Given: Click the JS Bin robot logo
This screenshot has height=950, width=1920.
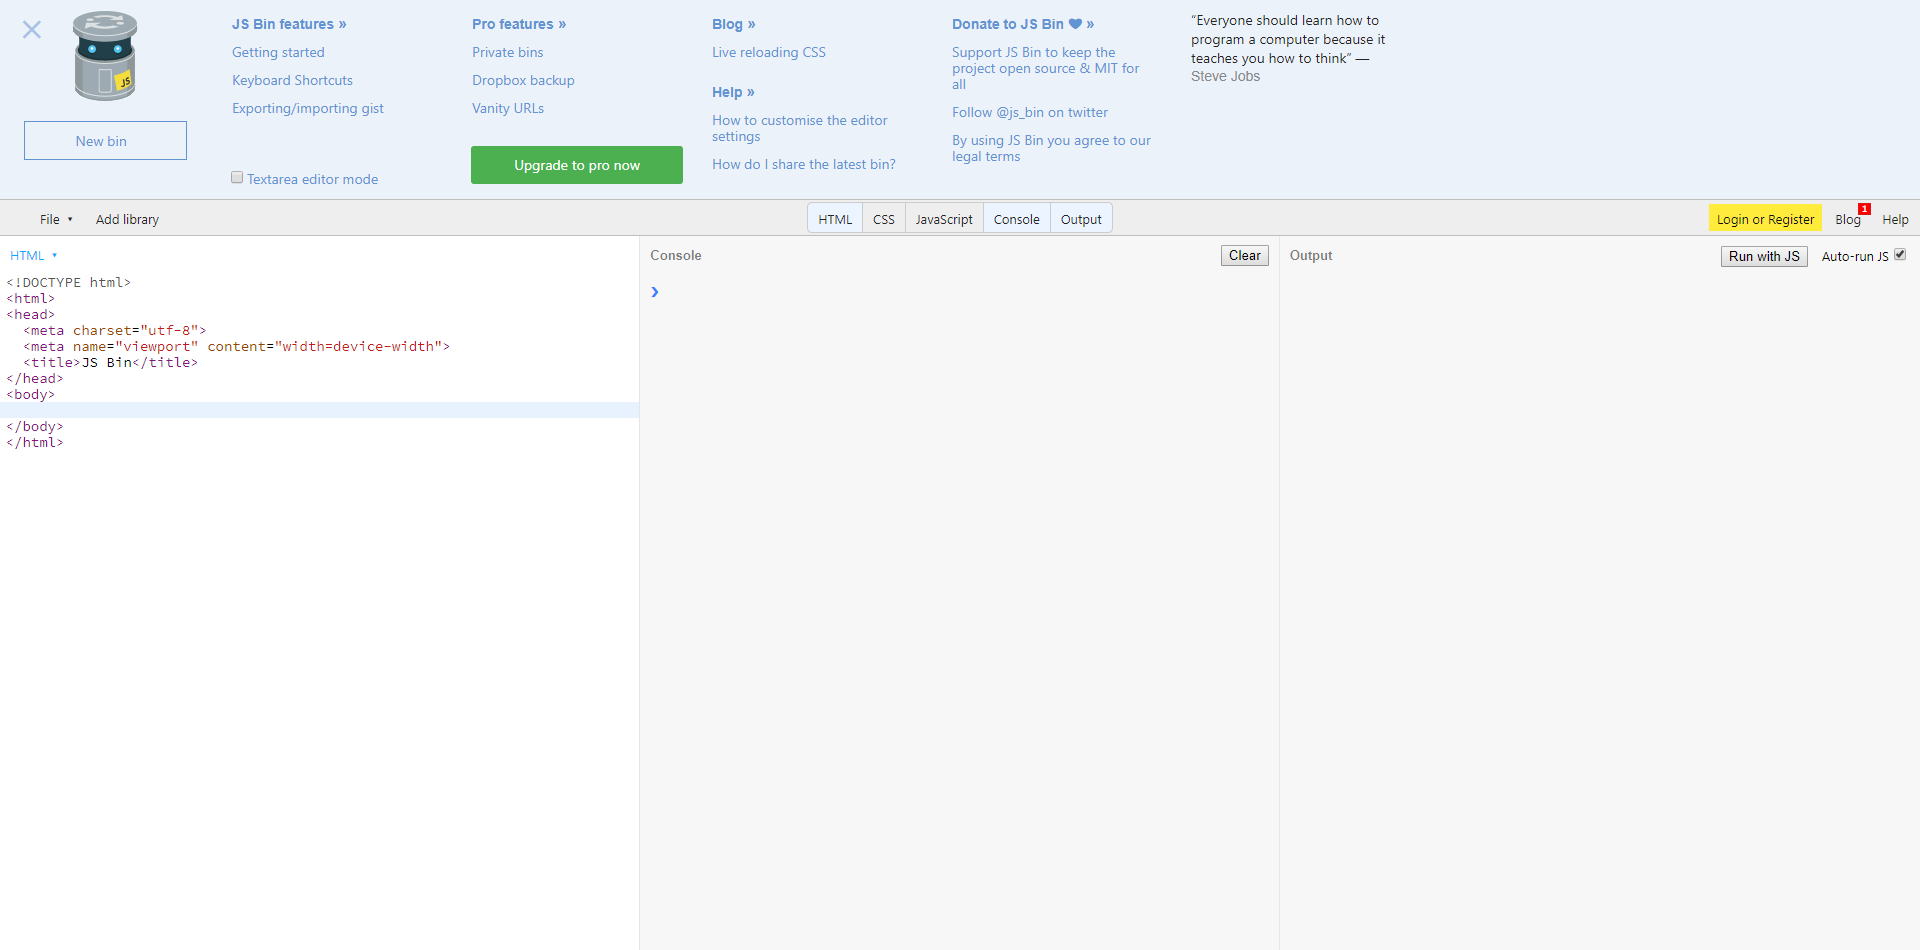Looking at the screenshot, I should tap(105, 56).
